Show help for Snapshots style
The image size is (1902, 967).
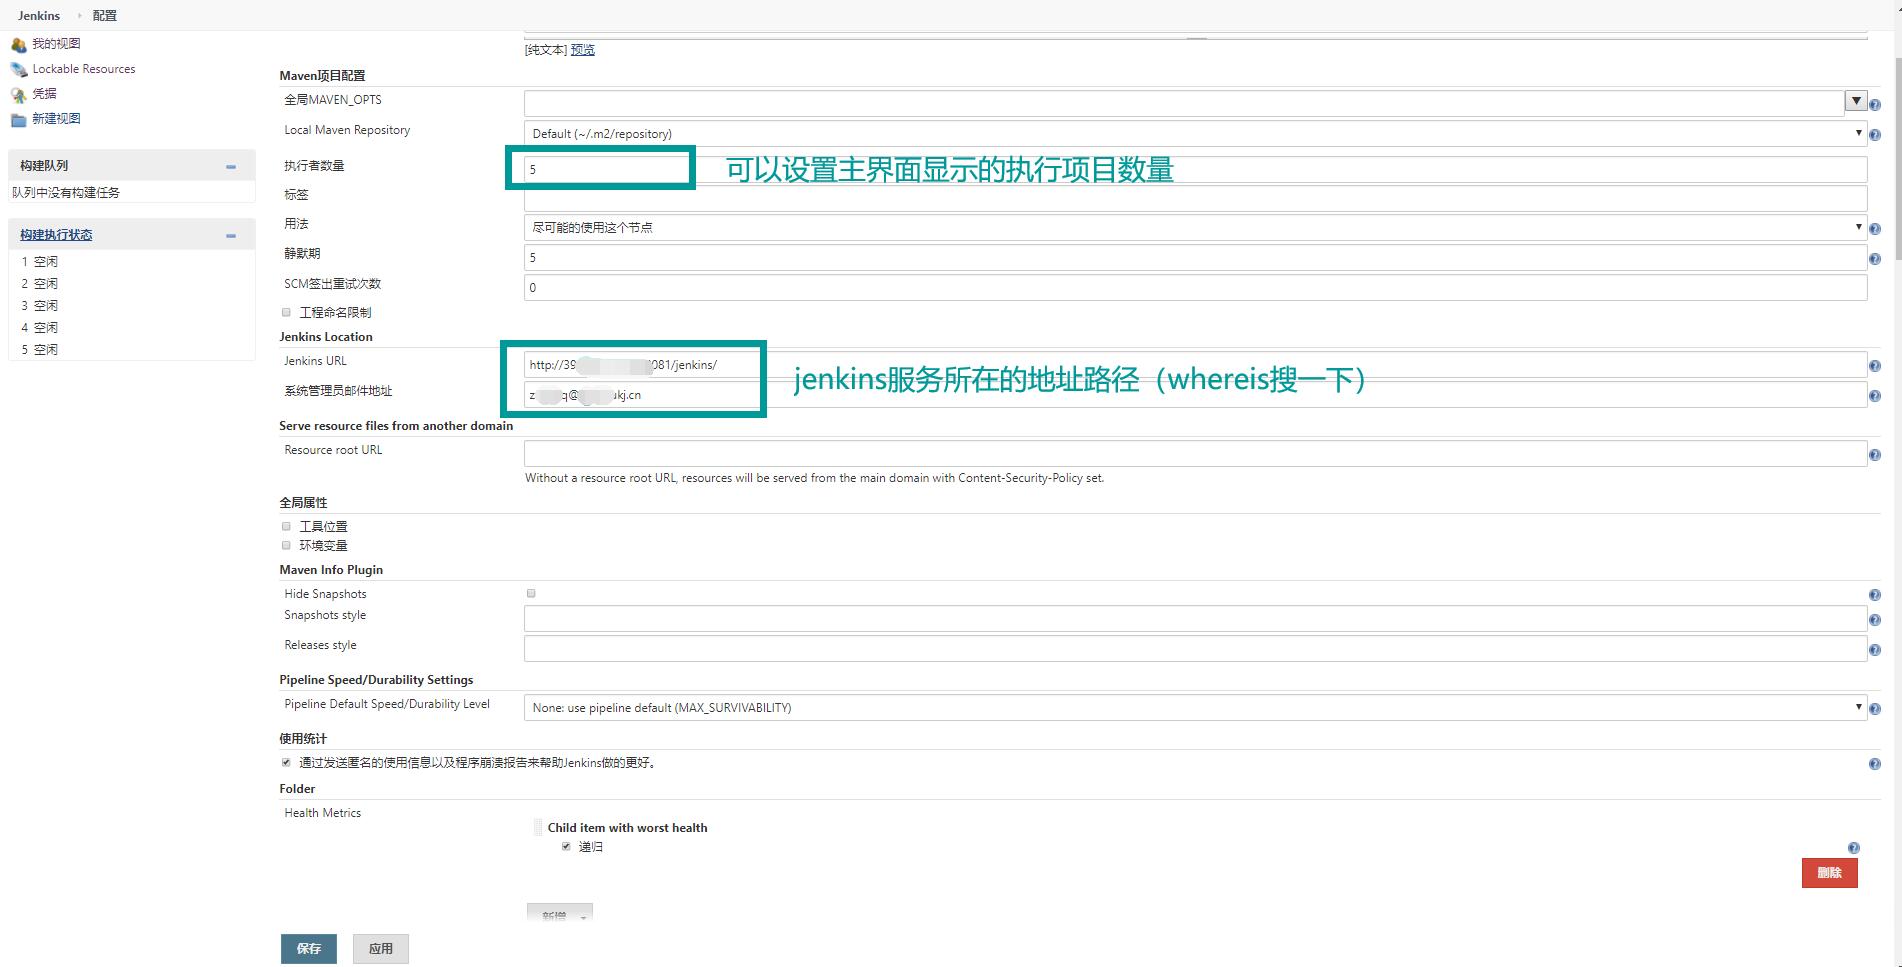[1875, 620]
